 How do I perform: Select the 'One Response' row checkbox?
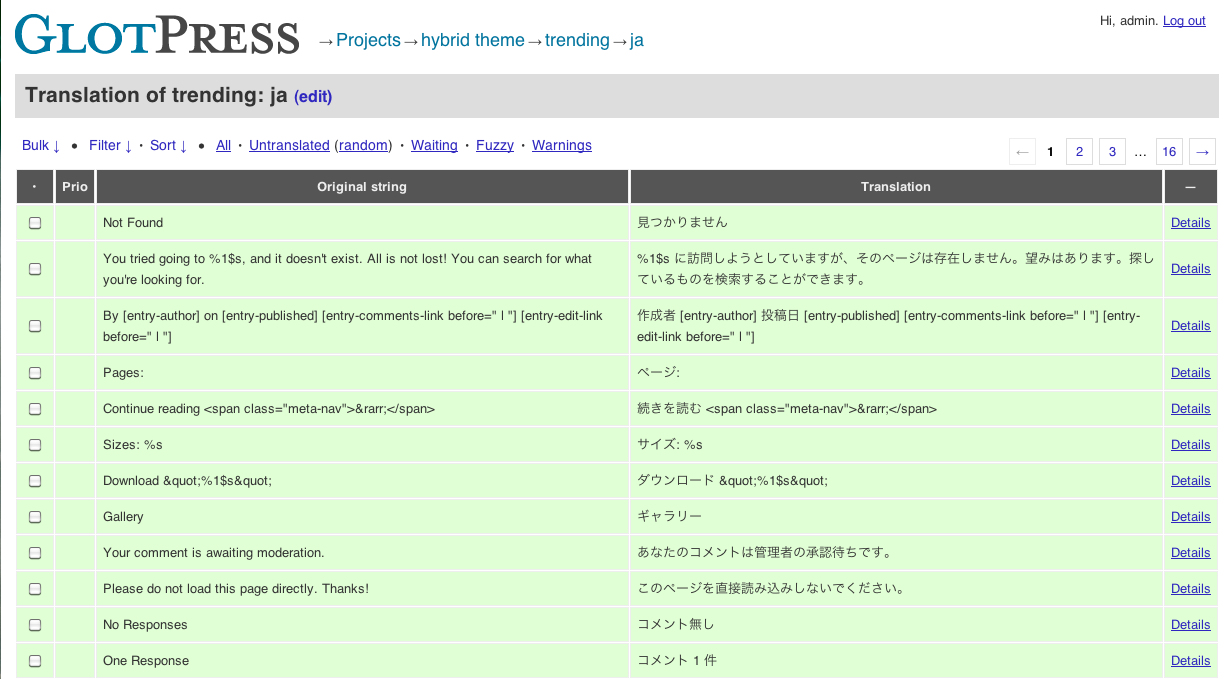[x=35, y=661]
